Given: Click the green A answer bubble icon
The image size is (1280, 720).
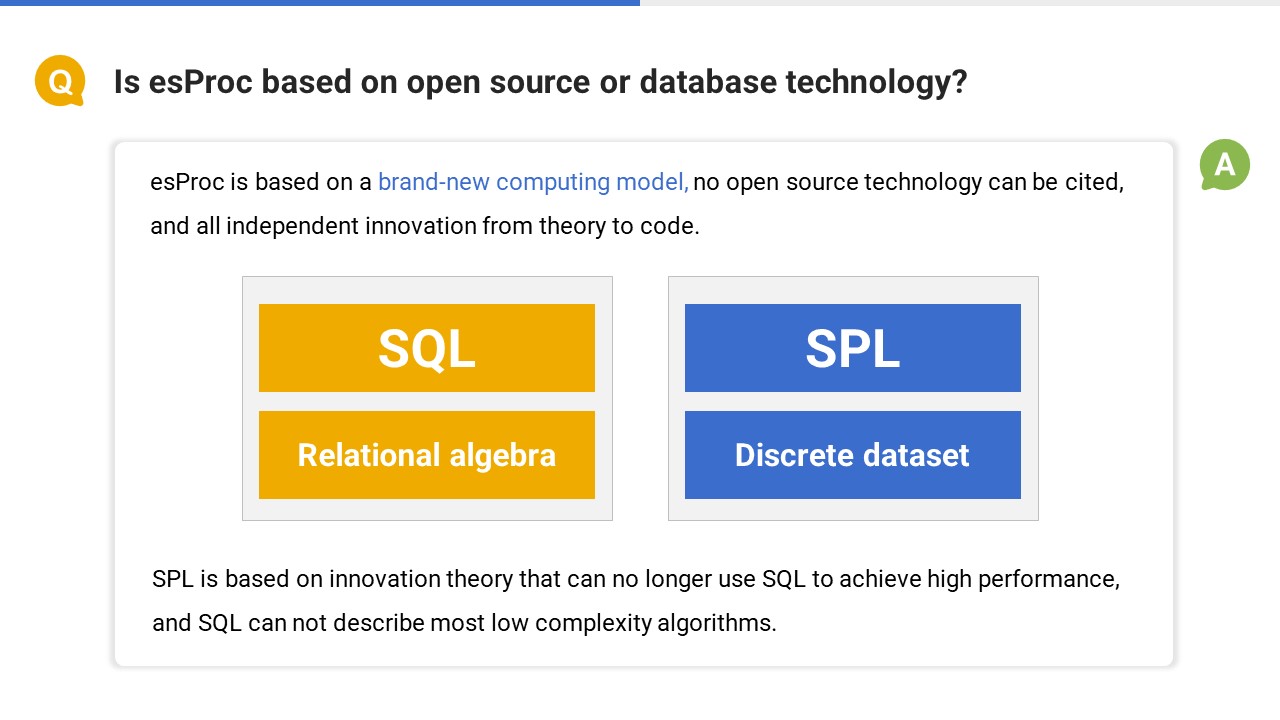Looking at the screenshot, I should tap(1225, 165).
